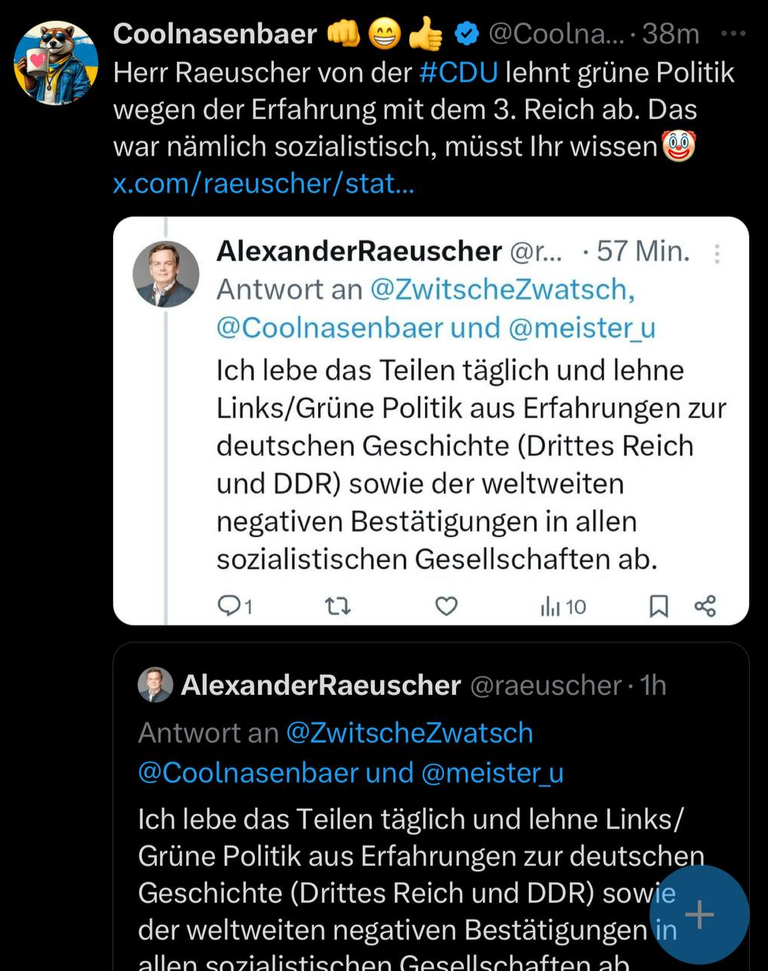The width and height of the screenshot is (768, 971).
Task: Follow the #CDU hashtag link
Action: (x=458, y=72)
